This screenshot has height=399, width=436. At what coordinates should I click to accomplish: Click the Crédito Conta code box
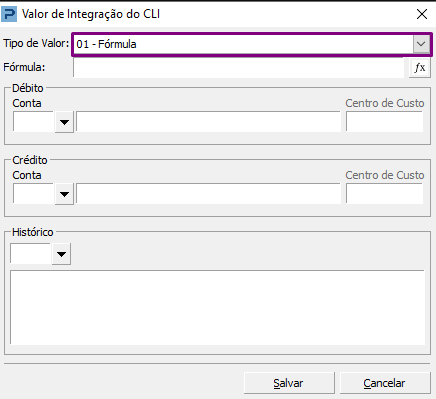[34, 194]
